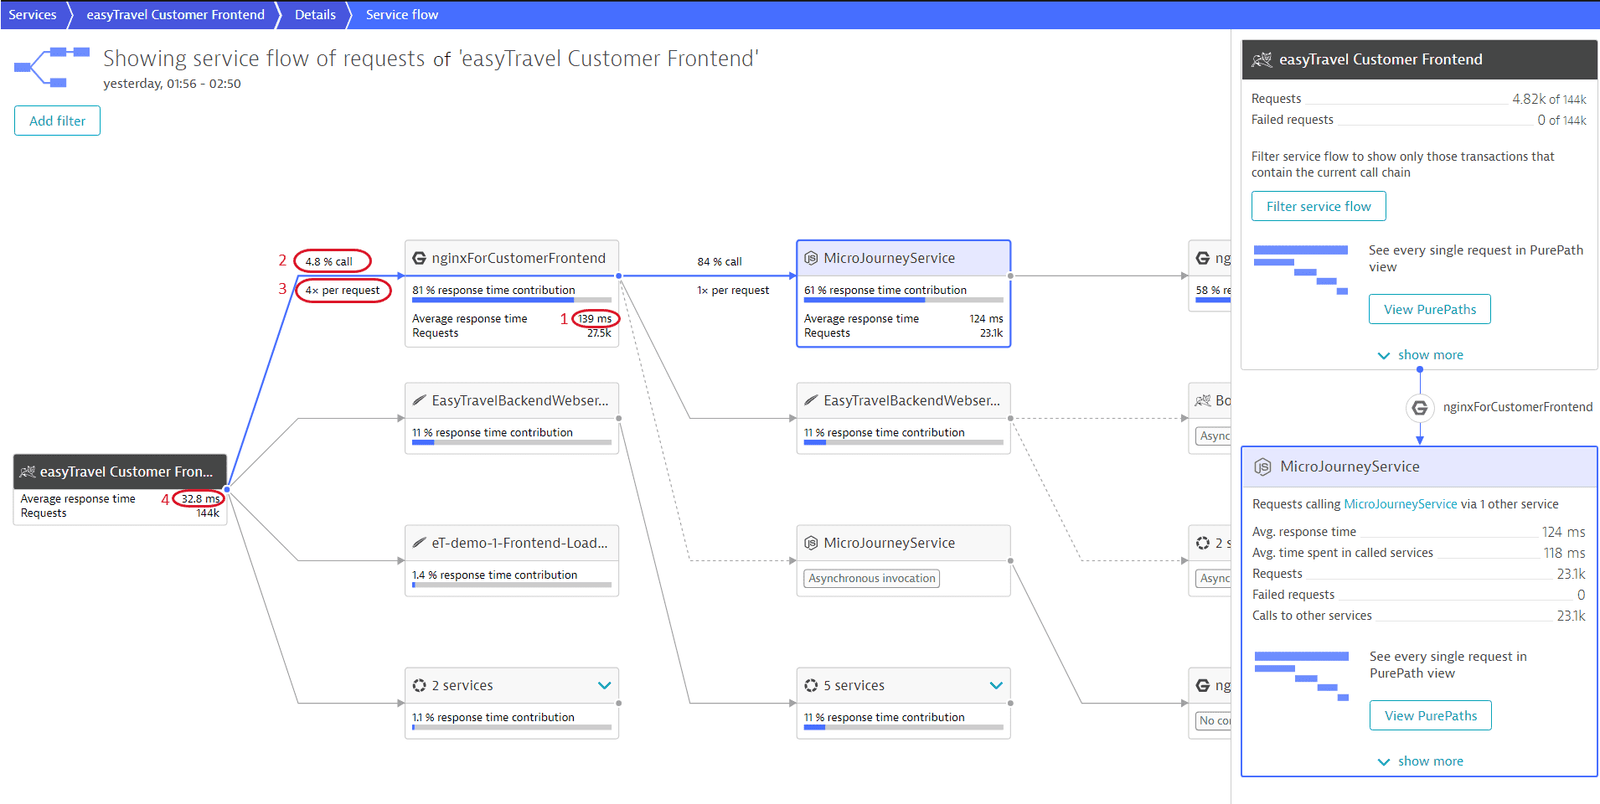Click the 81 % response time contribution bar

point(512,300)
